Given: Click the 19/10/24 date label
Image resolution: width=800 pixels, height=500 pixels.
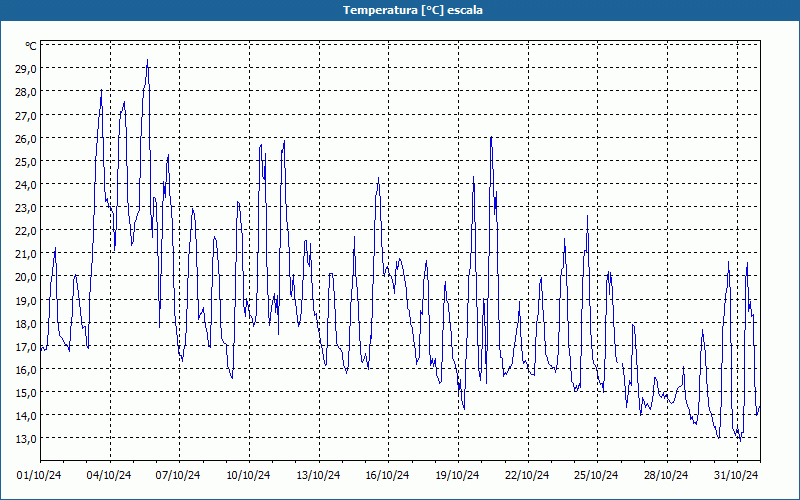Looking at the screenshot, I should click(457, 475).
